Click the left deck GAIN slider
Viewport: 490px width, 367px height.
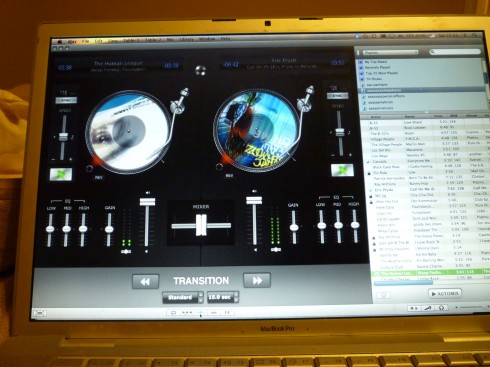coord(109,229)
